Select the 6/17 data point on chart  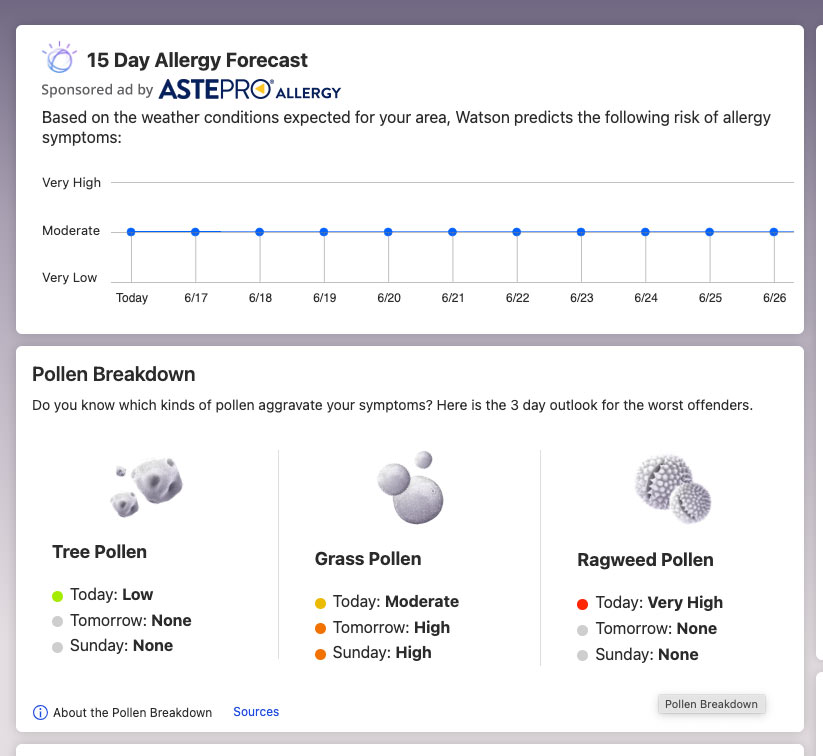click(x=195, y=232)
